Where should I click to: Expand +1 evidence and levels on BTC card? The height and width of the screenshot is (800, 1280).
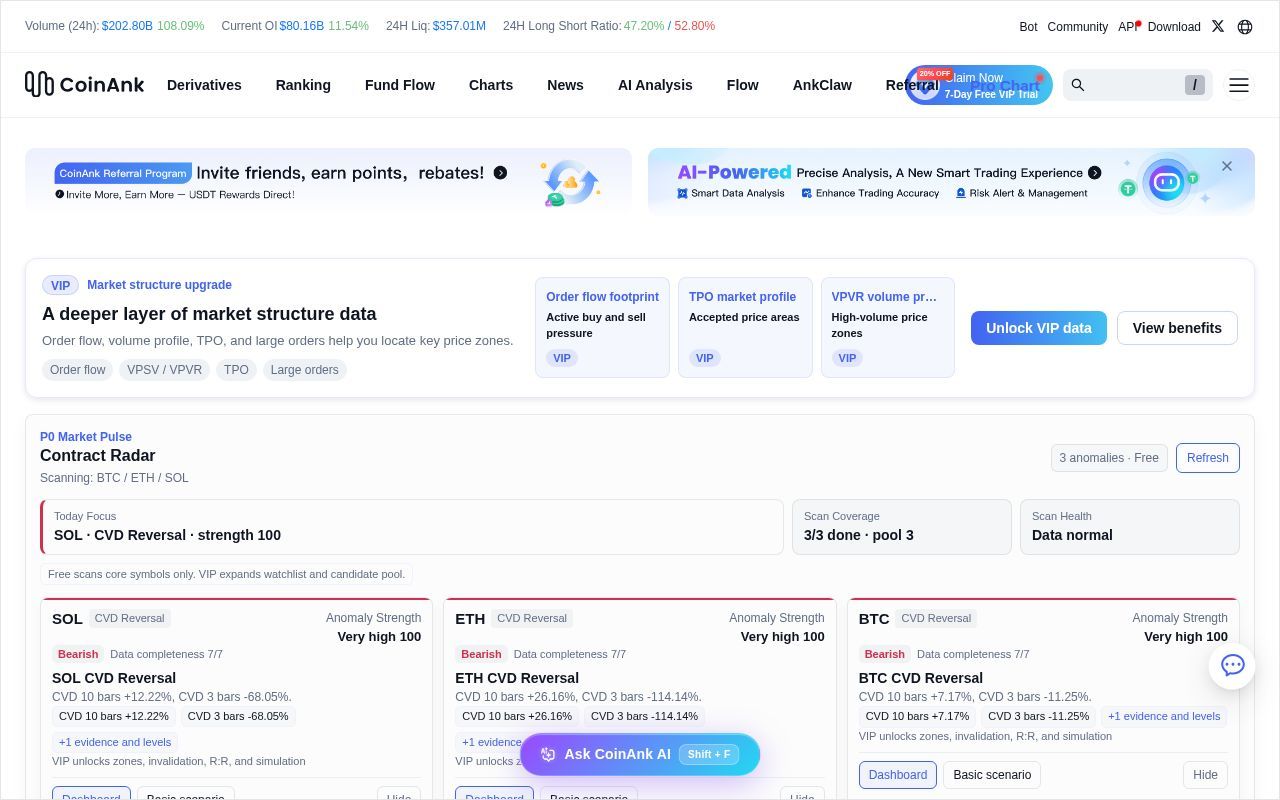click(x=1164, y=716)
